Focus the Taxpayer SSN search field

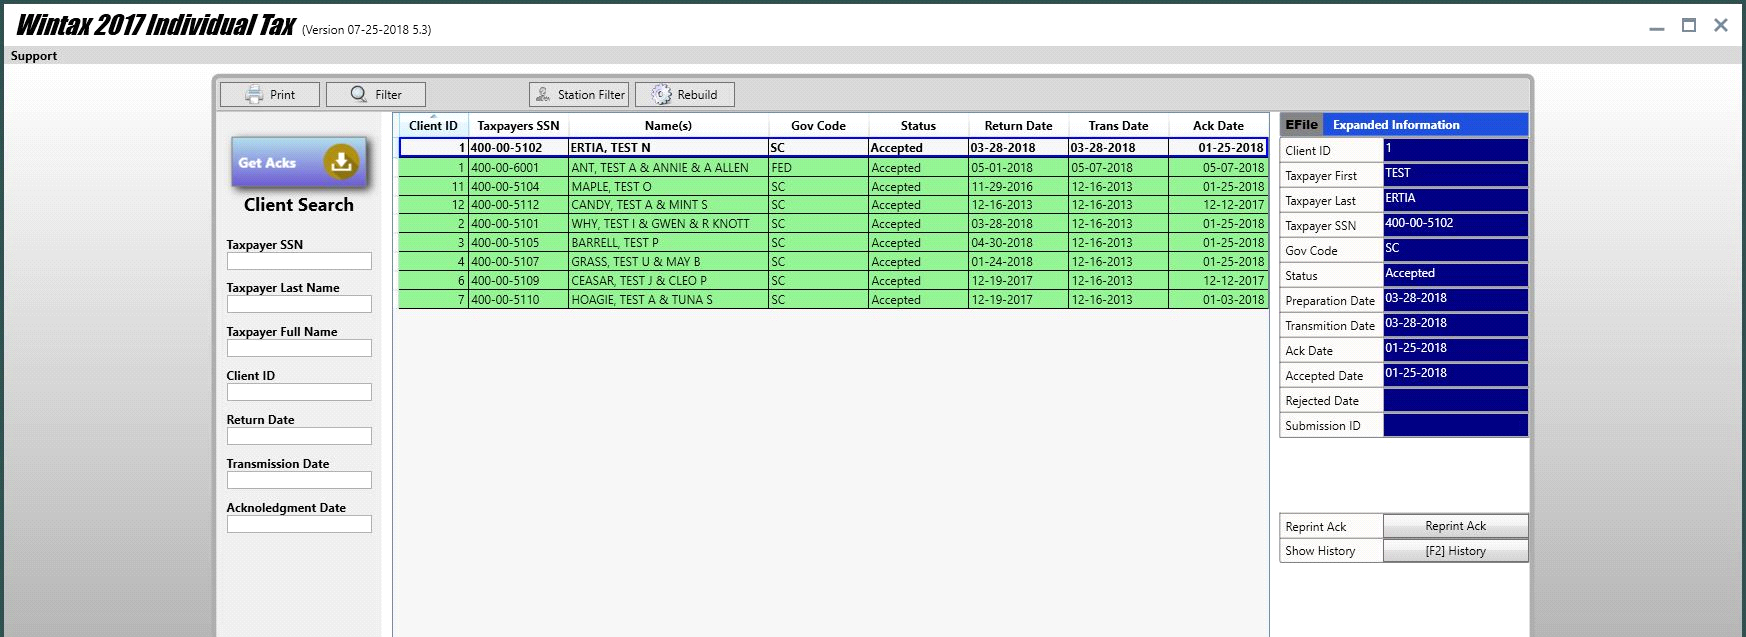[x=299, y=261]
